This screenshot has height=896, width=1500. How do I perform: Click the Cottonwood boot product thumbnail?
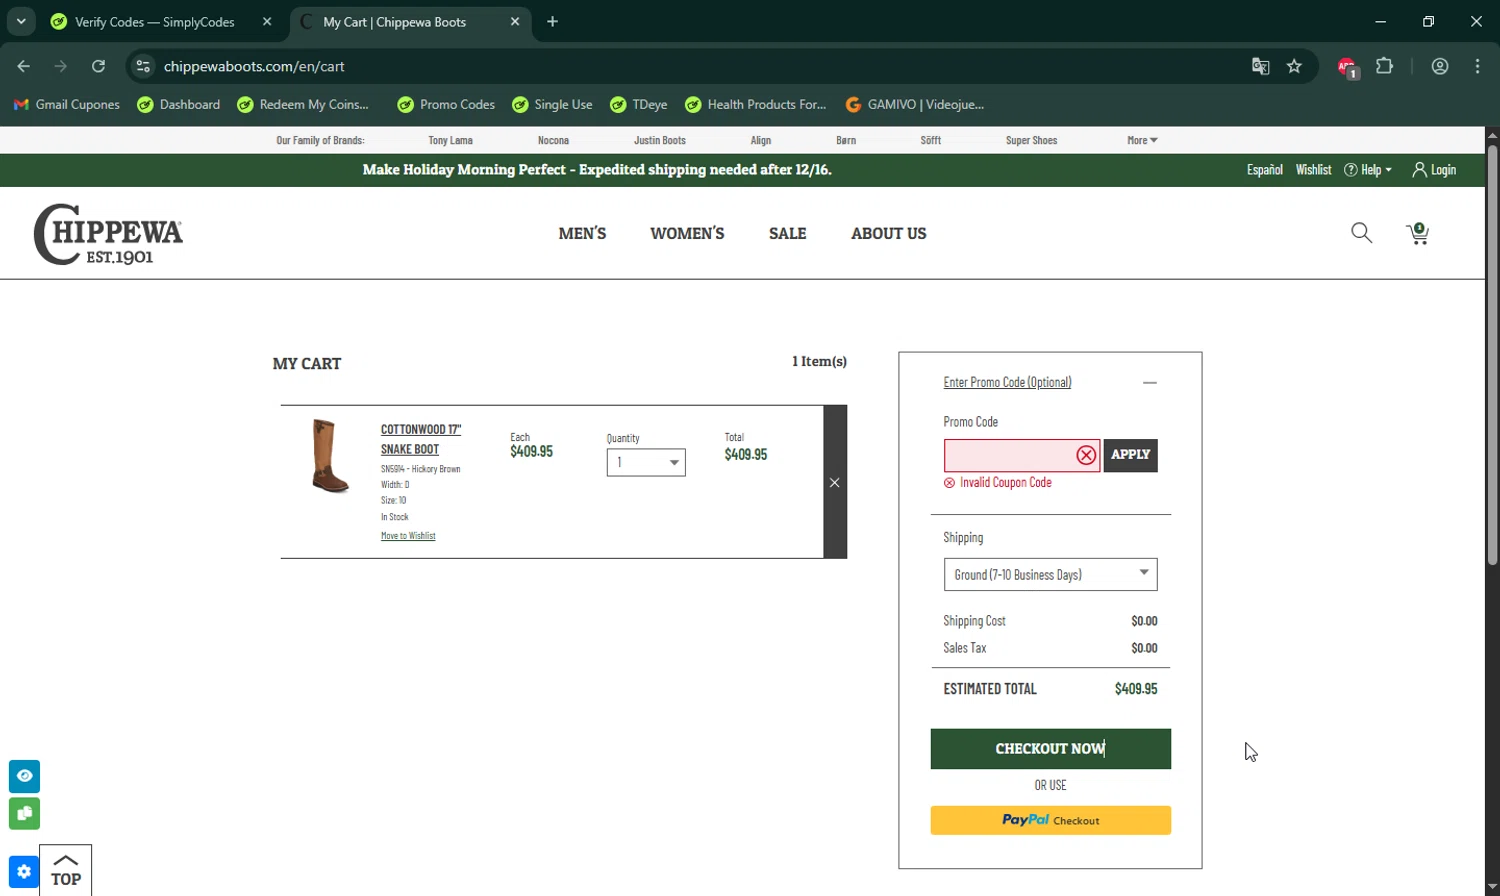point(330,456)
